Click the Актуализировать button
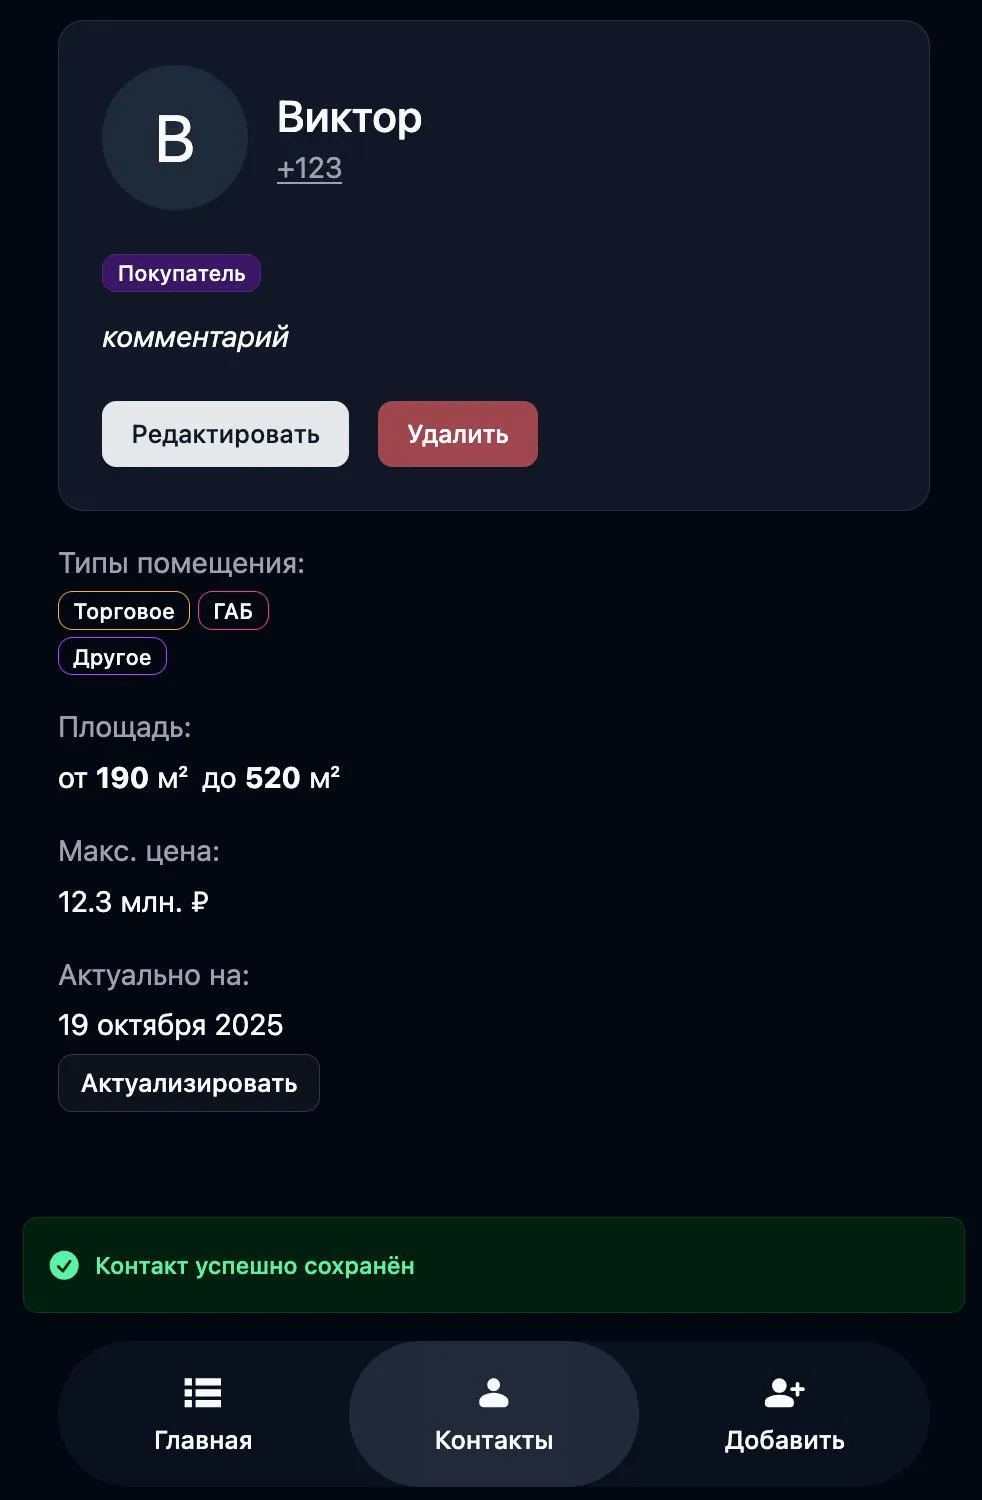The height and width of the screenshot is (1500, 982). pos(189,1083)
